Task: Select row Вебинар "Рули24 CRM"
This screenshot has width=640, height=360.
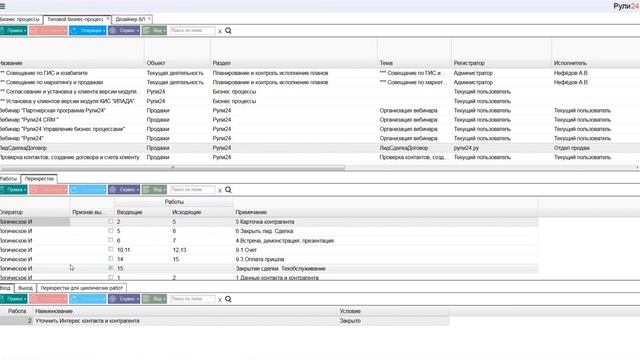Action: [x=320, y=120]
